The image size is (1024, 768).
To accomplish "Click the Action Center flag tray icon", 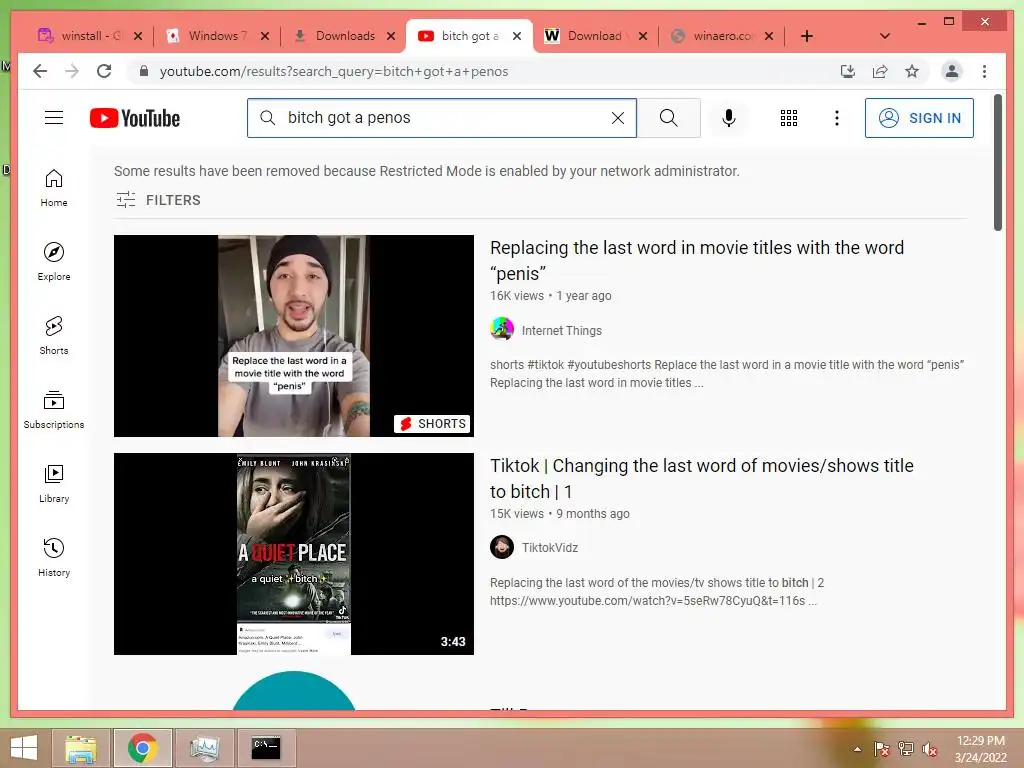I will click(882, 749).
